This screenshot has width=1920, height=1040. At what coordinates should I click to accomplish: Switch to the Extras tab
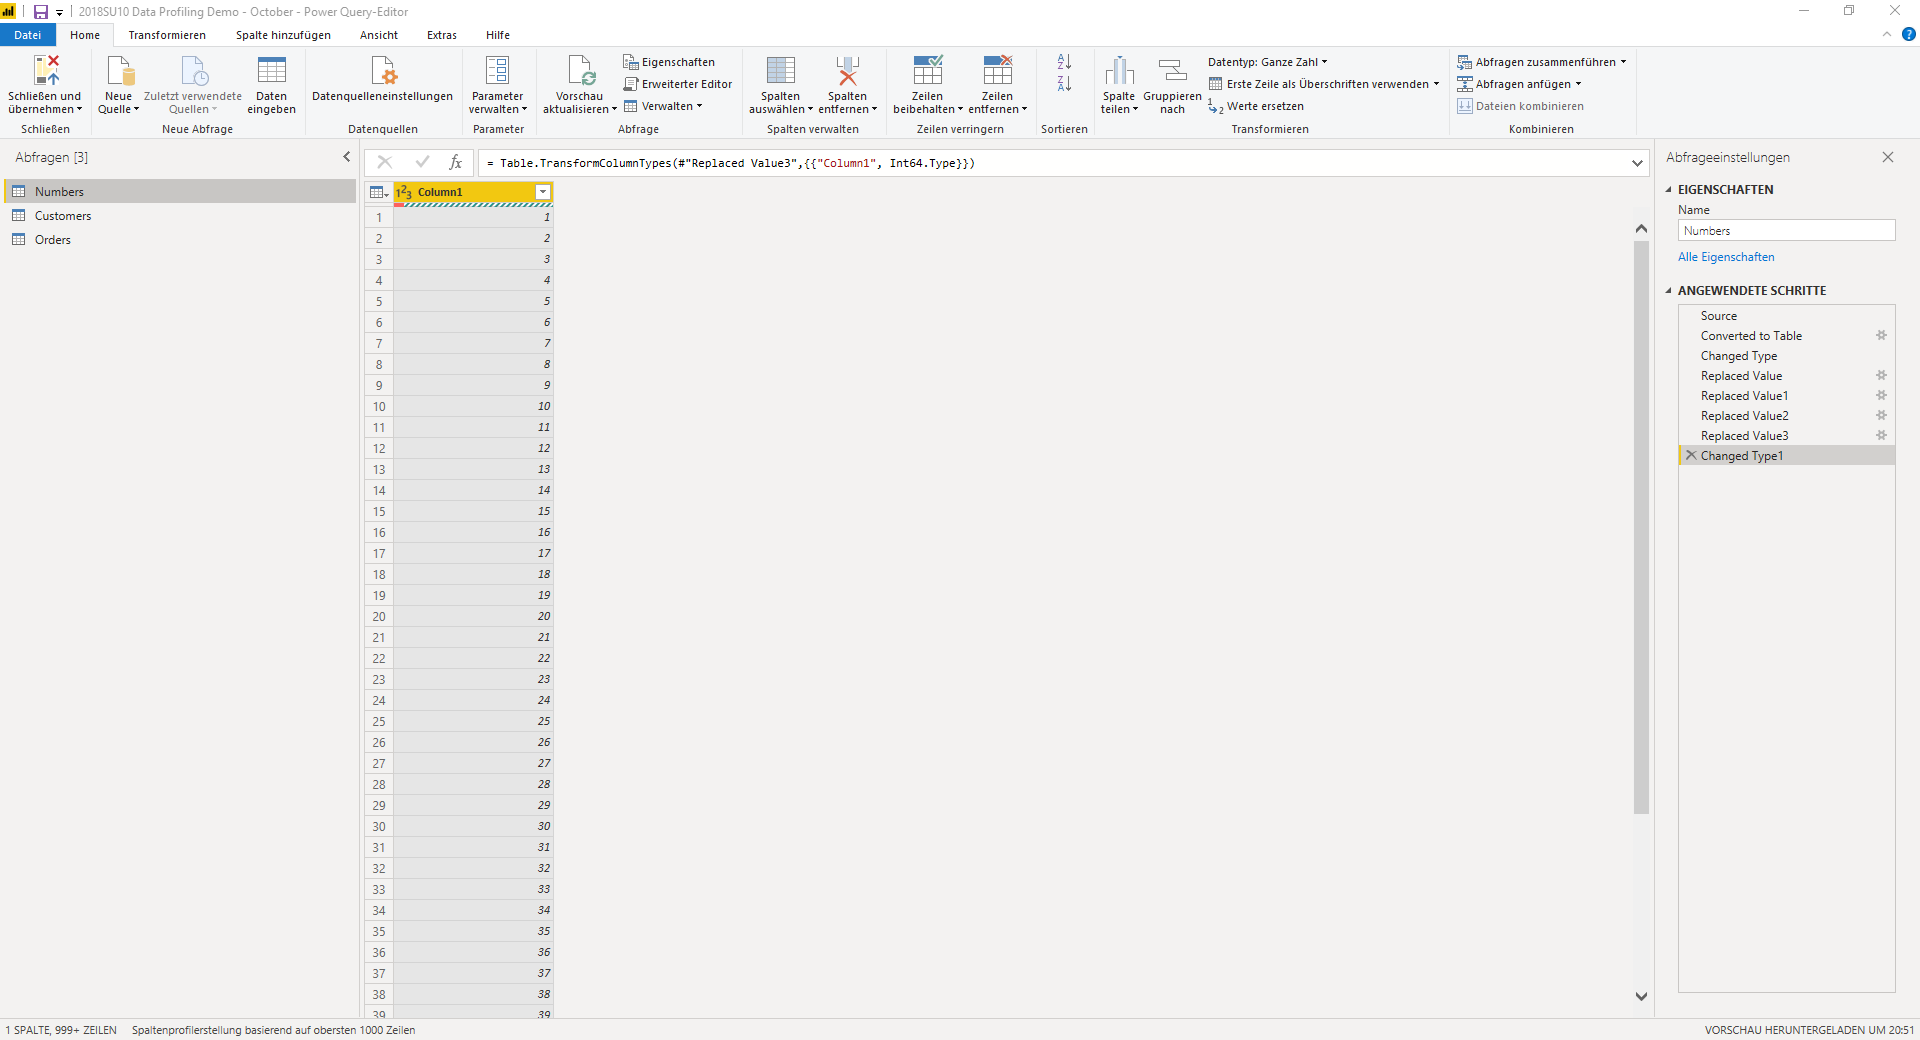coord(442,35)
